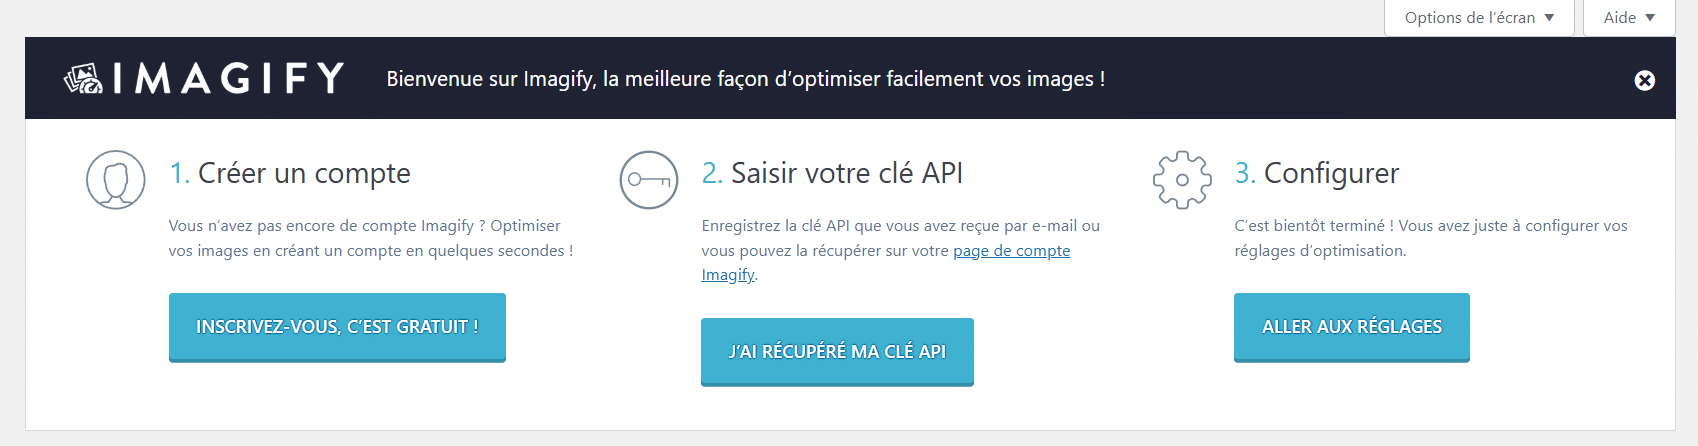Click the C'est bientôt terminé description text
Image resolution: width=1698 pixels, height=446 pixels.
pos(1430,238)
